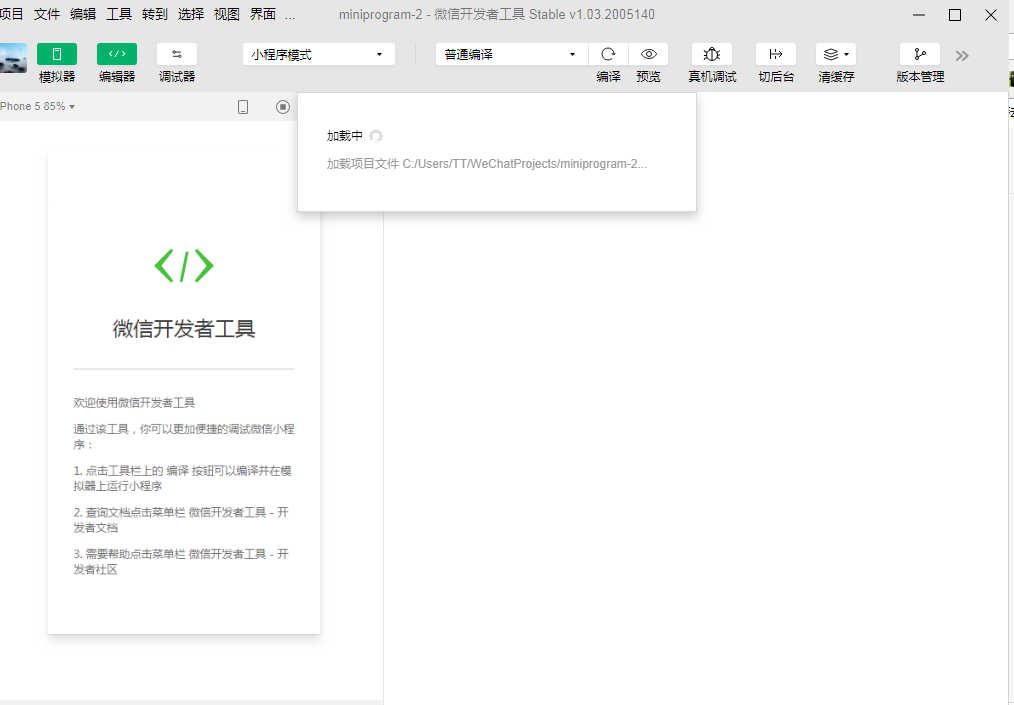Open the 项目 menu
The image size is (1014, 705).
pyautogui.click(x=12, y=14)
